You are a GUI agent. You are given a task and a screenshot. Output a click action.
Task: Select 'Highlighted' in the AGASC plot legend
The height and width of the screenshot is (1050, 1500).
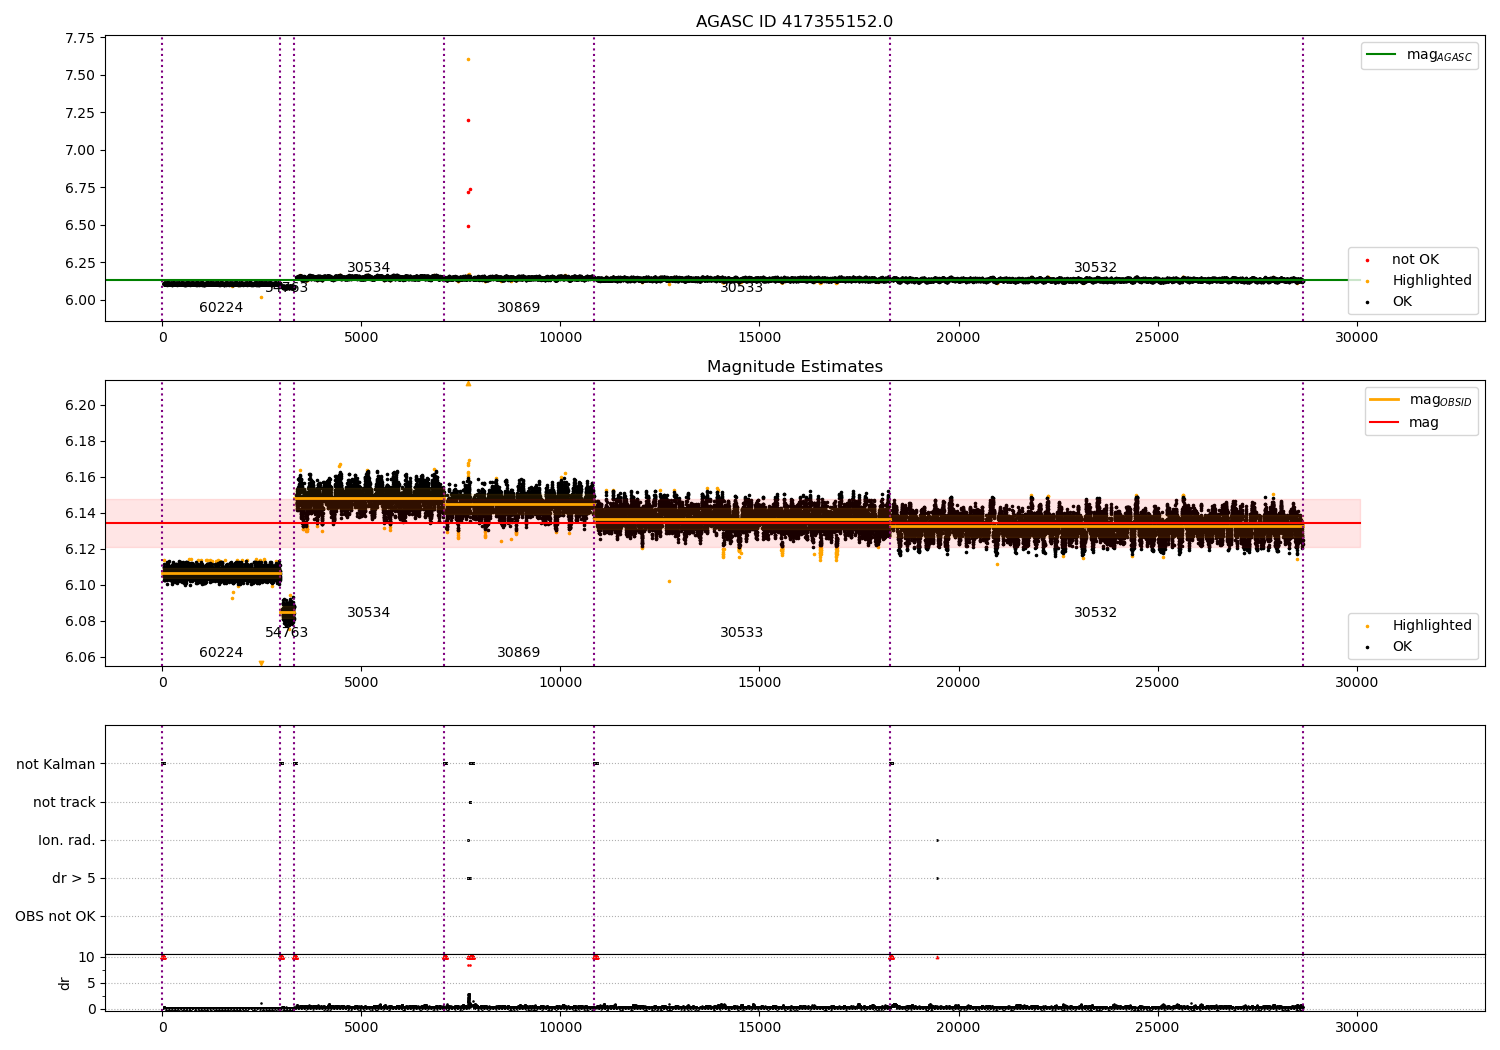pos(1420,281)
